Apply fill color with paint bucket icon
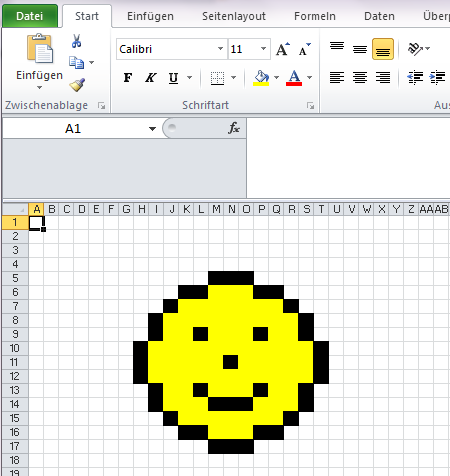 [261, 78]
